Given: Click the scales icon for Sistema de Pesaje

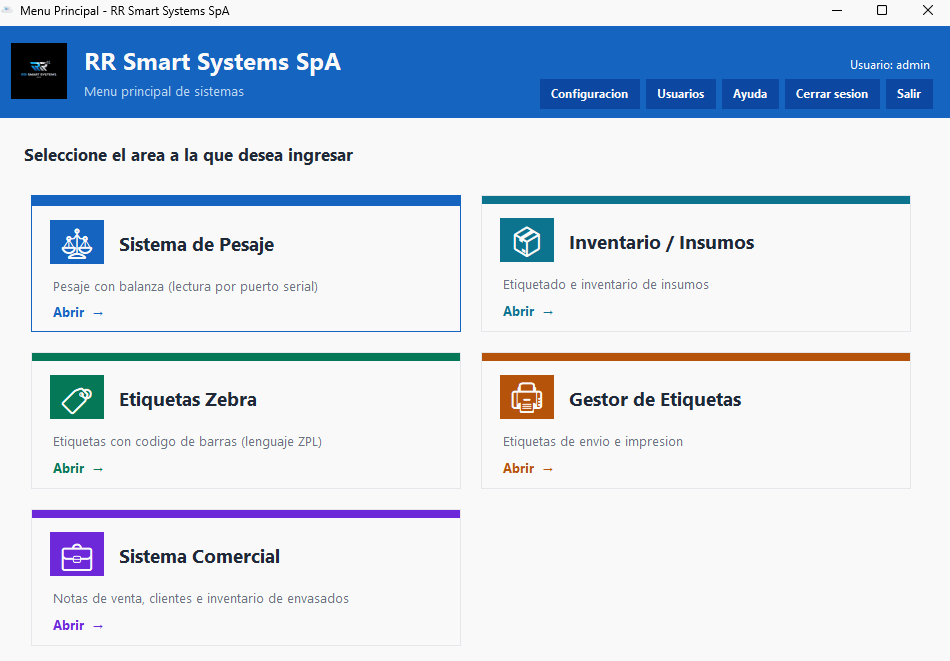Looking at the screenshot, I should [77, 242].
